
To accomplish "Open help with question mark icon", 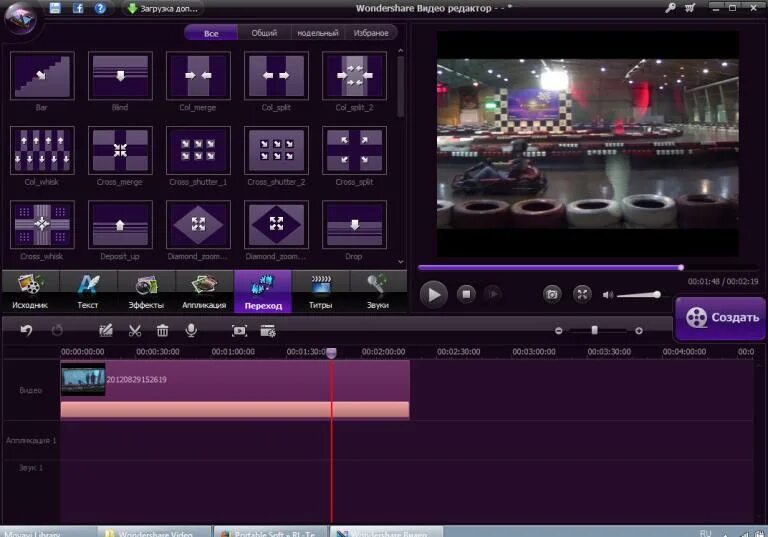I will point(100,8).
